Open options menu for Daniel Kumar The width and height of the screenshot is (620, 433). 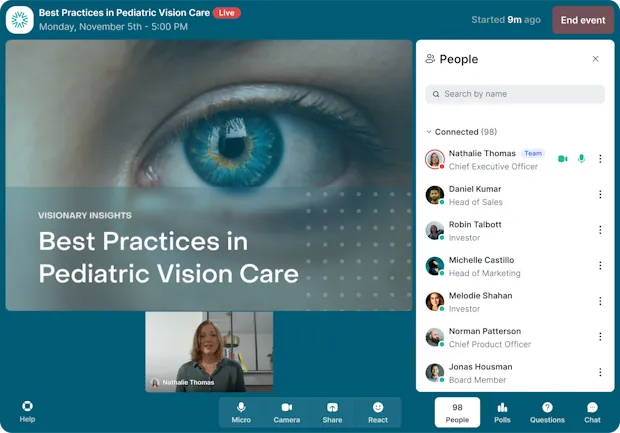click(x=600, y=194)
